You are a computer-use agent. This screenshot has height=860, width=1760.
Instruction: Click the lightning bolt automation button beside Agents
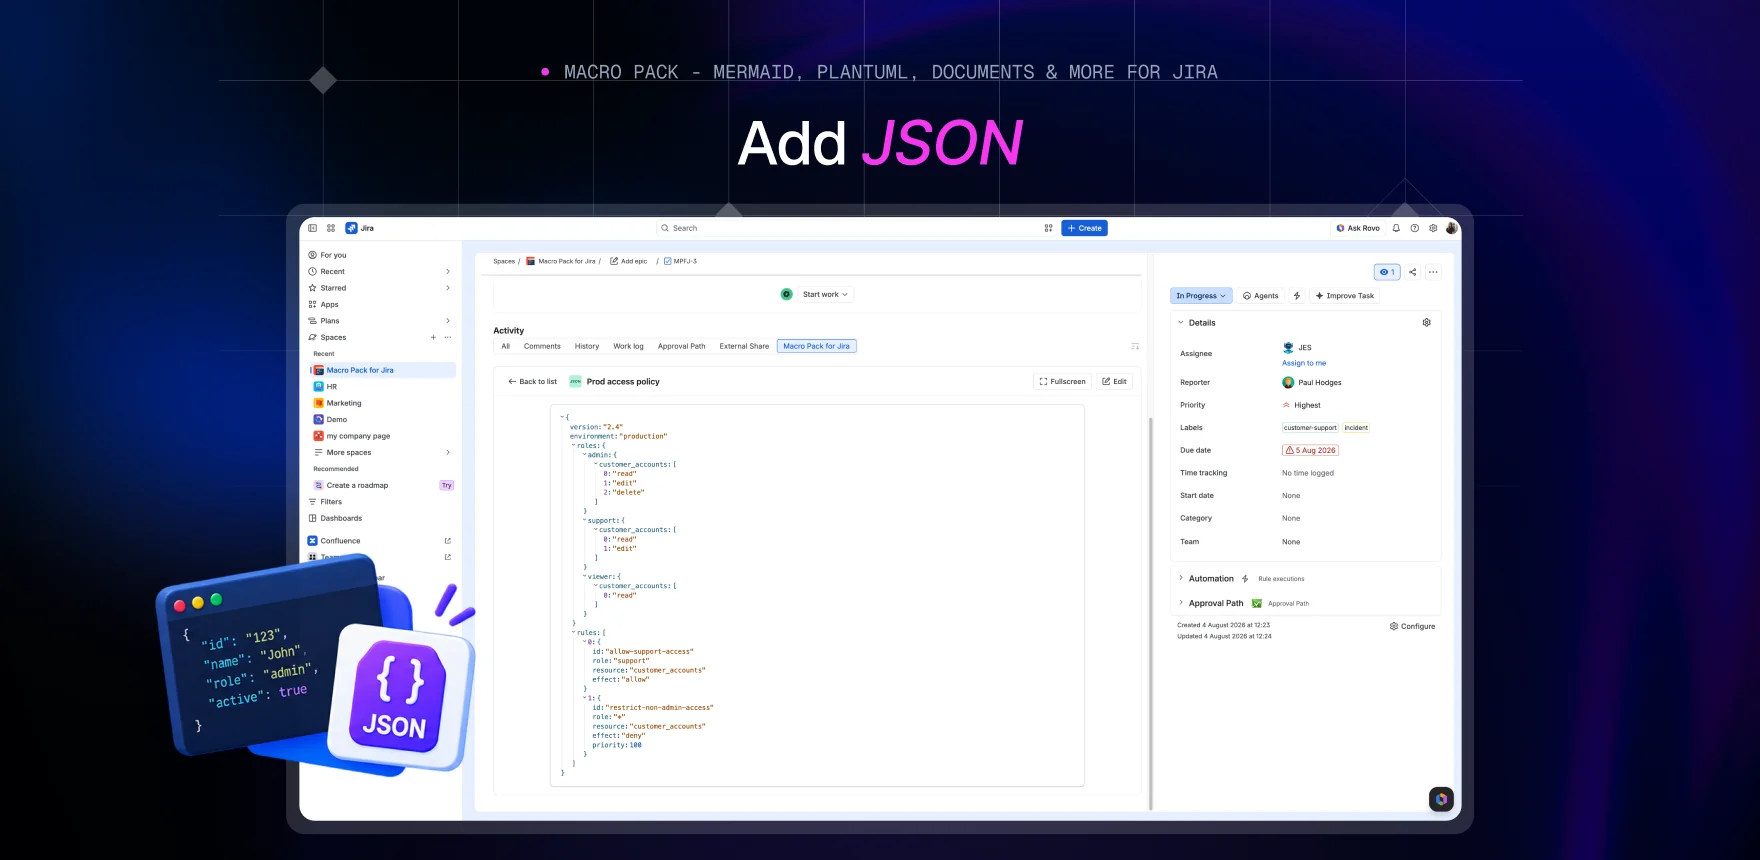point(1297,296)
